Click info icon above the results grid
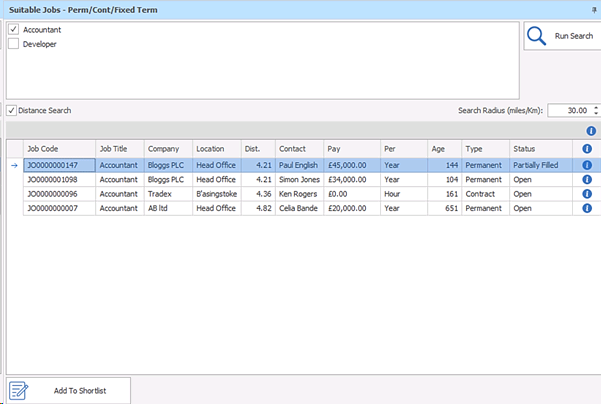The height and width of the screenshot is (404, 601). [590, 130]
